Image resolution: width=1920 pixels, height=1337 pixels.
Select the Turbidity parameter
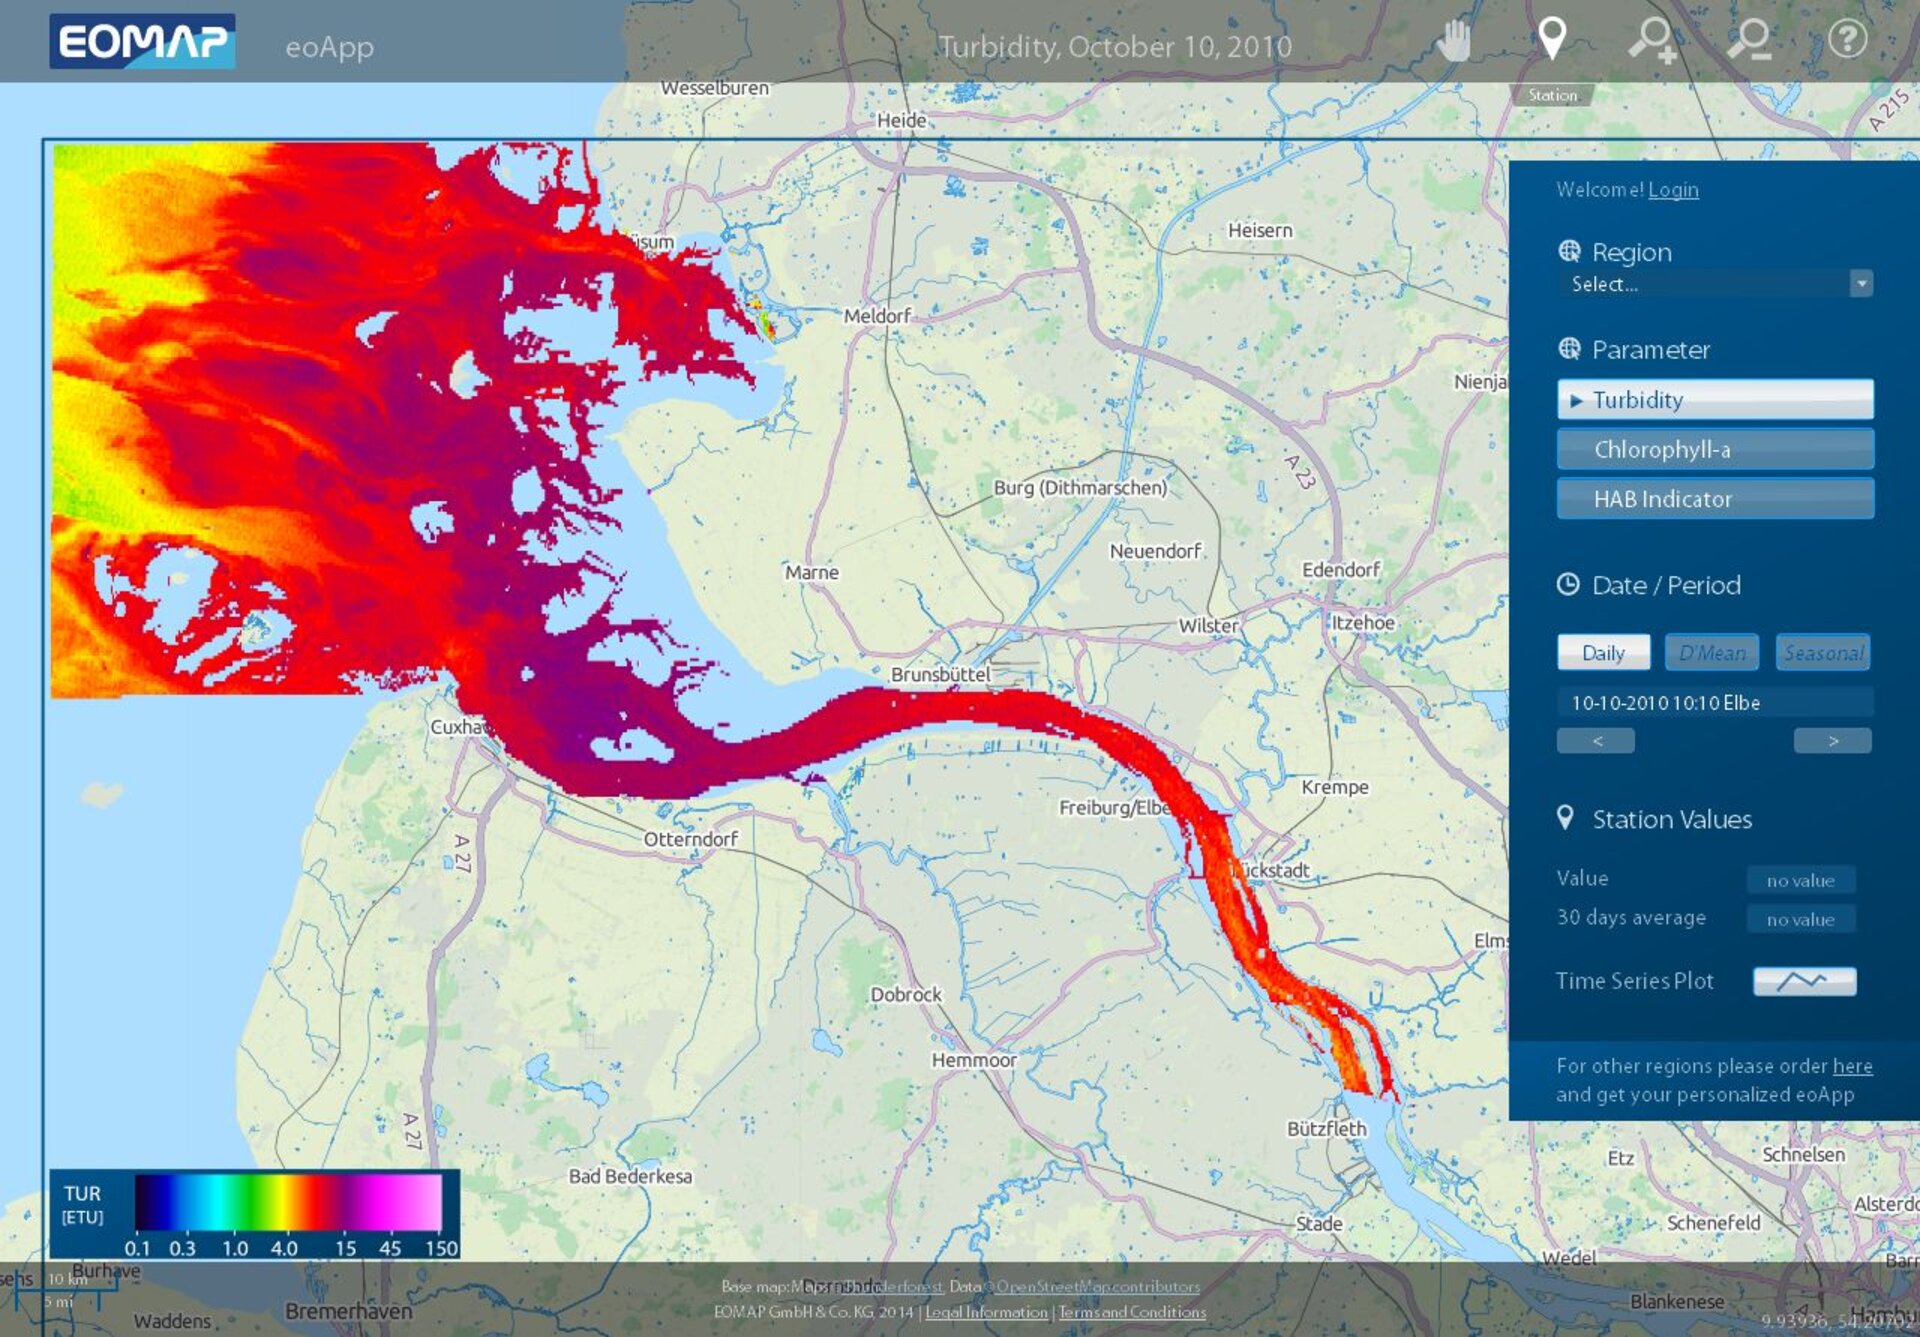(1715, 399)
